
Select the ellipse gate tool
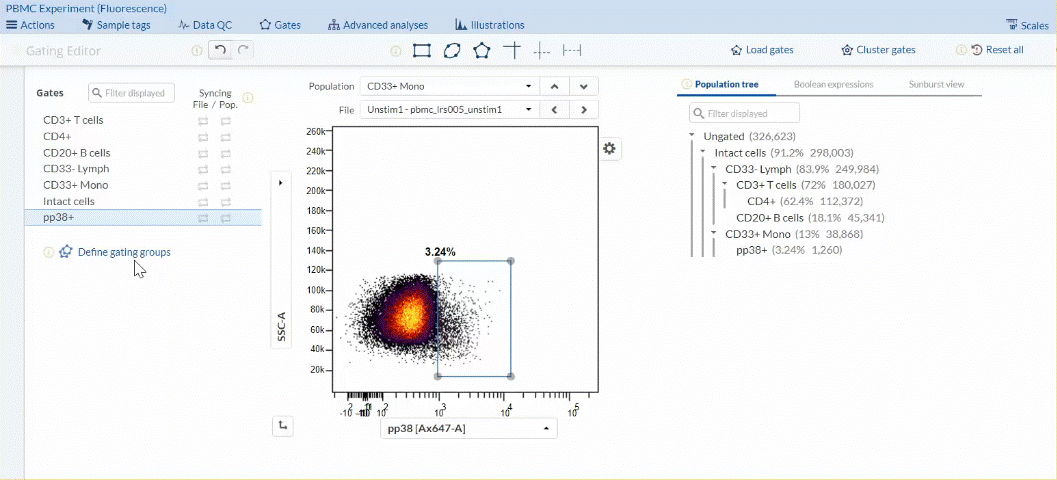(452, 50)
